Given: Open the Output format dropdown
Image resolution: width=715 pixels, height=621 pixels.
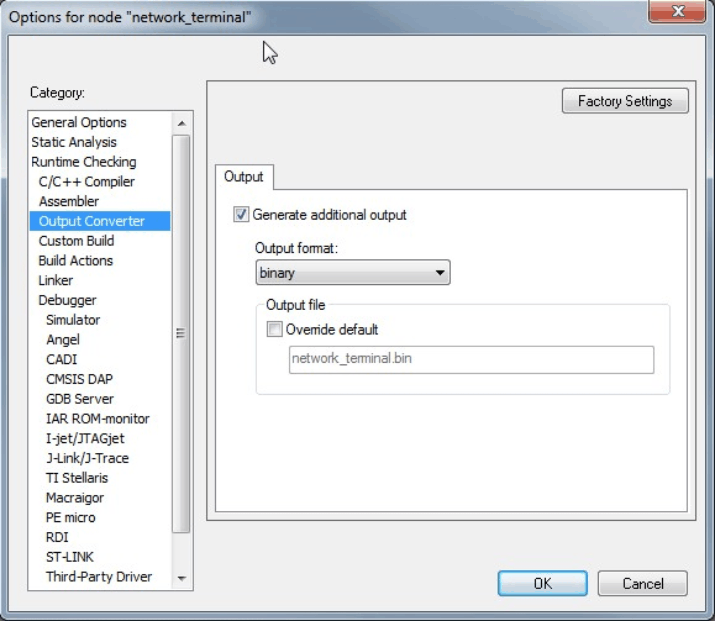Looking at the screenshot, I should click(353, 272).
